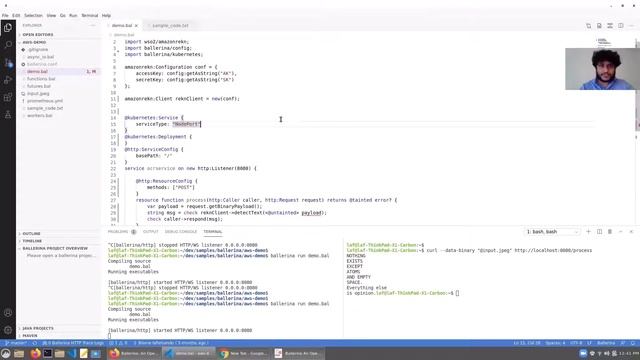Open the Help menu
The width and height of the screenshot is (640, 360).
tap(106, 16)
